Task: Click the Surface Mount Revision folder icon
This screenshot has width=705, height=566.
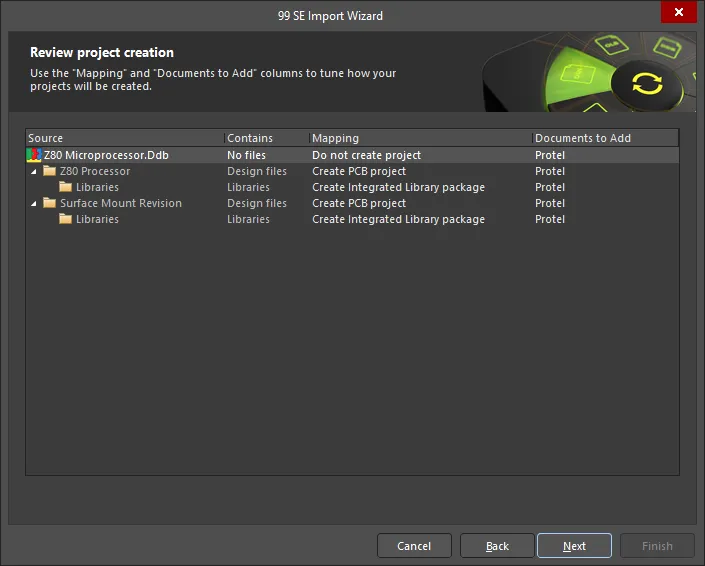Action: click(49, 203)
